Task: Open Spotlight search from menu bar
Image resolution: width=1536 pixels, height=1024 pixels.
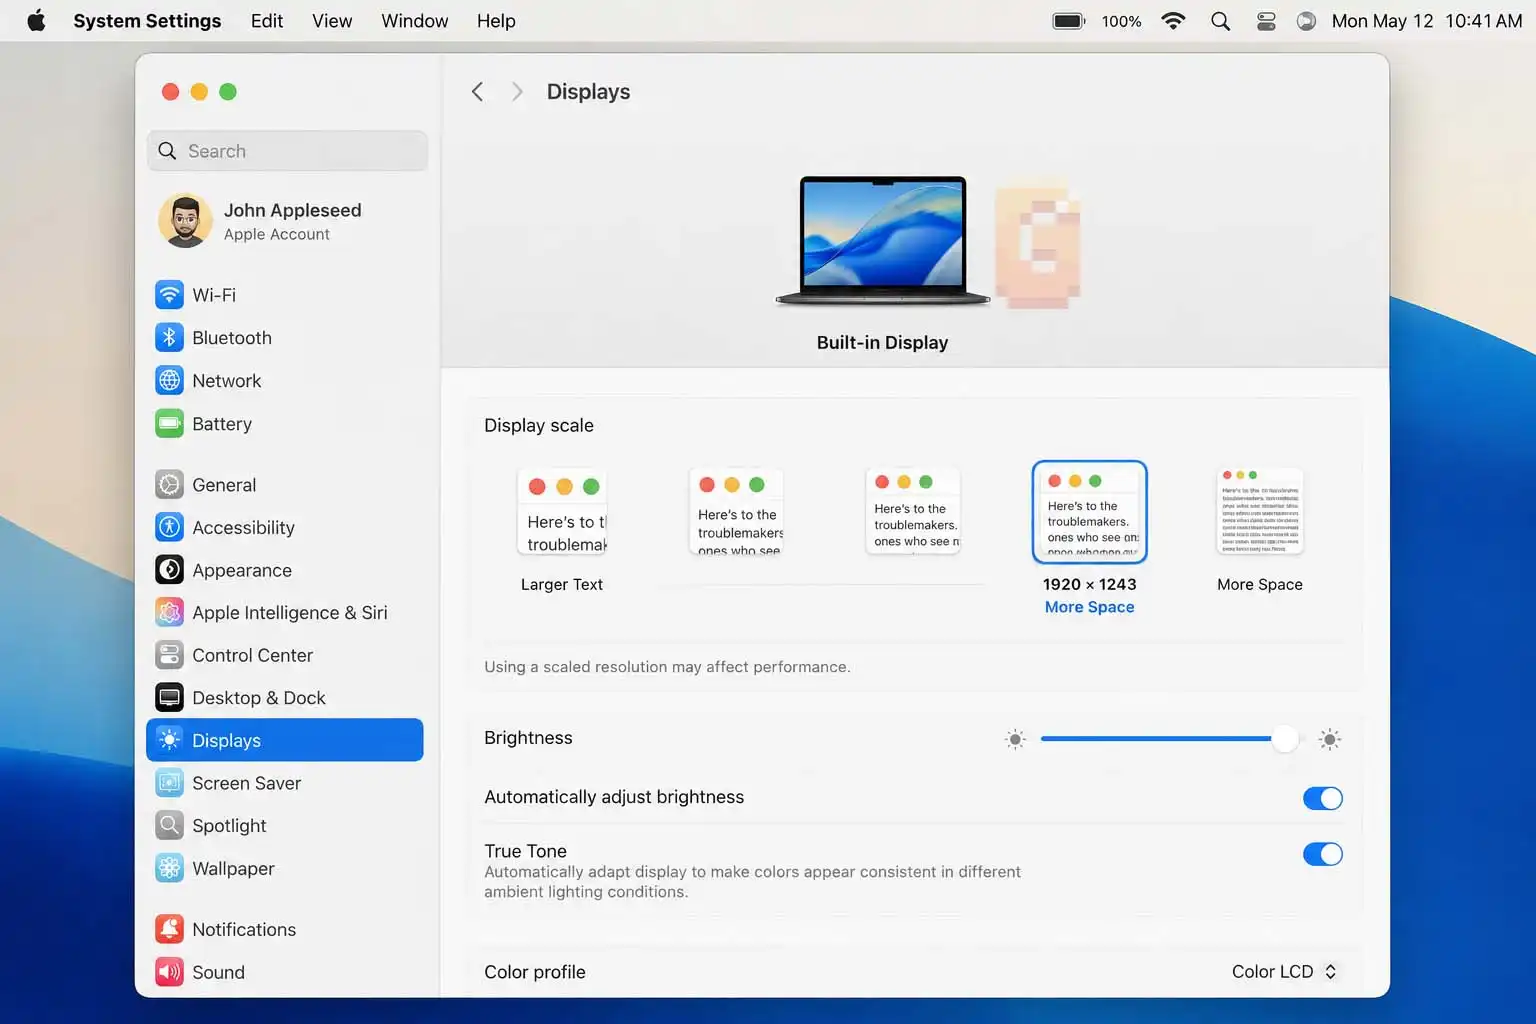Action: 1220,21
